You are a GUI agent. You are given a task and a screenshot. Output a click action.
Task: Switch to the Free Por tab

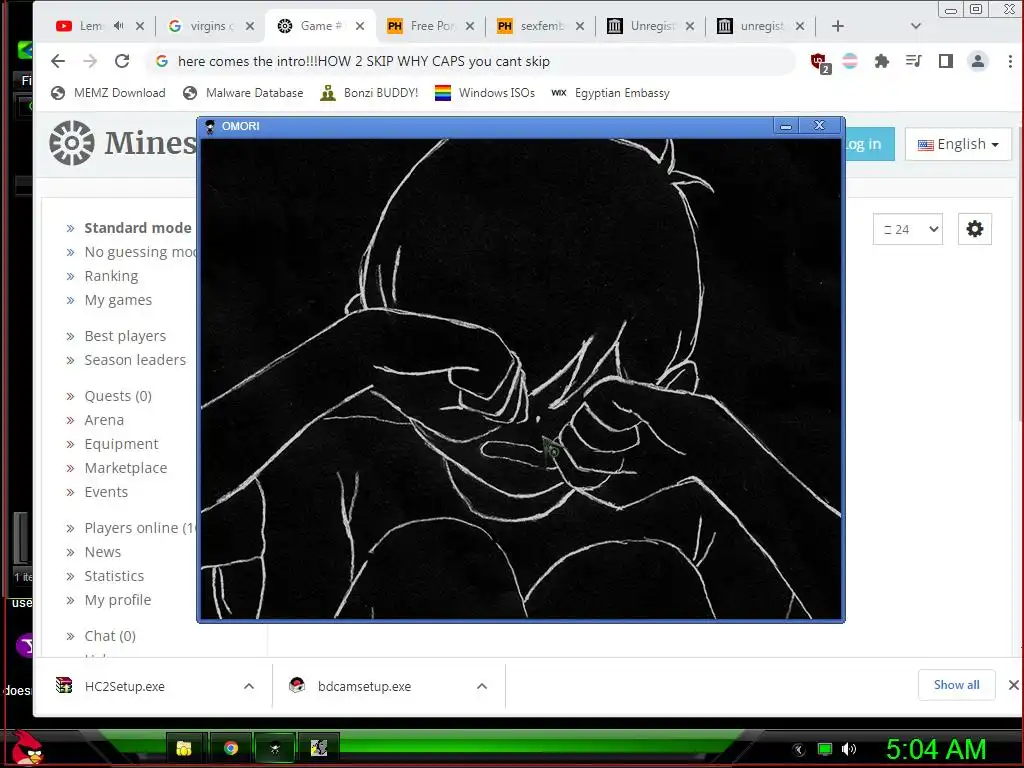coord(431,26)
